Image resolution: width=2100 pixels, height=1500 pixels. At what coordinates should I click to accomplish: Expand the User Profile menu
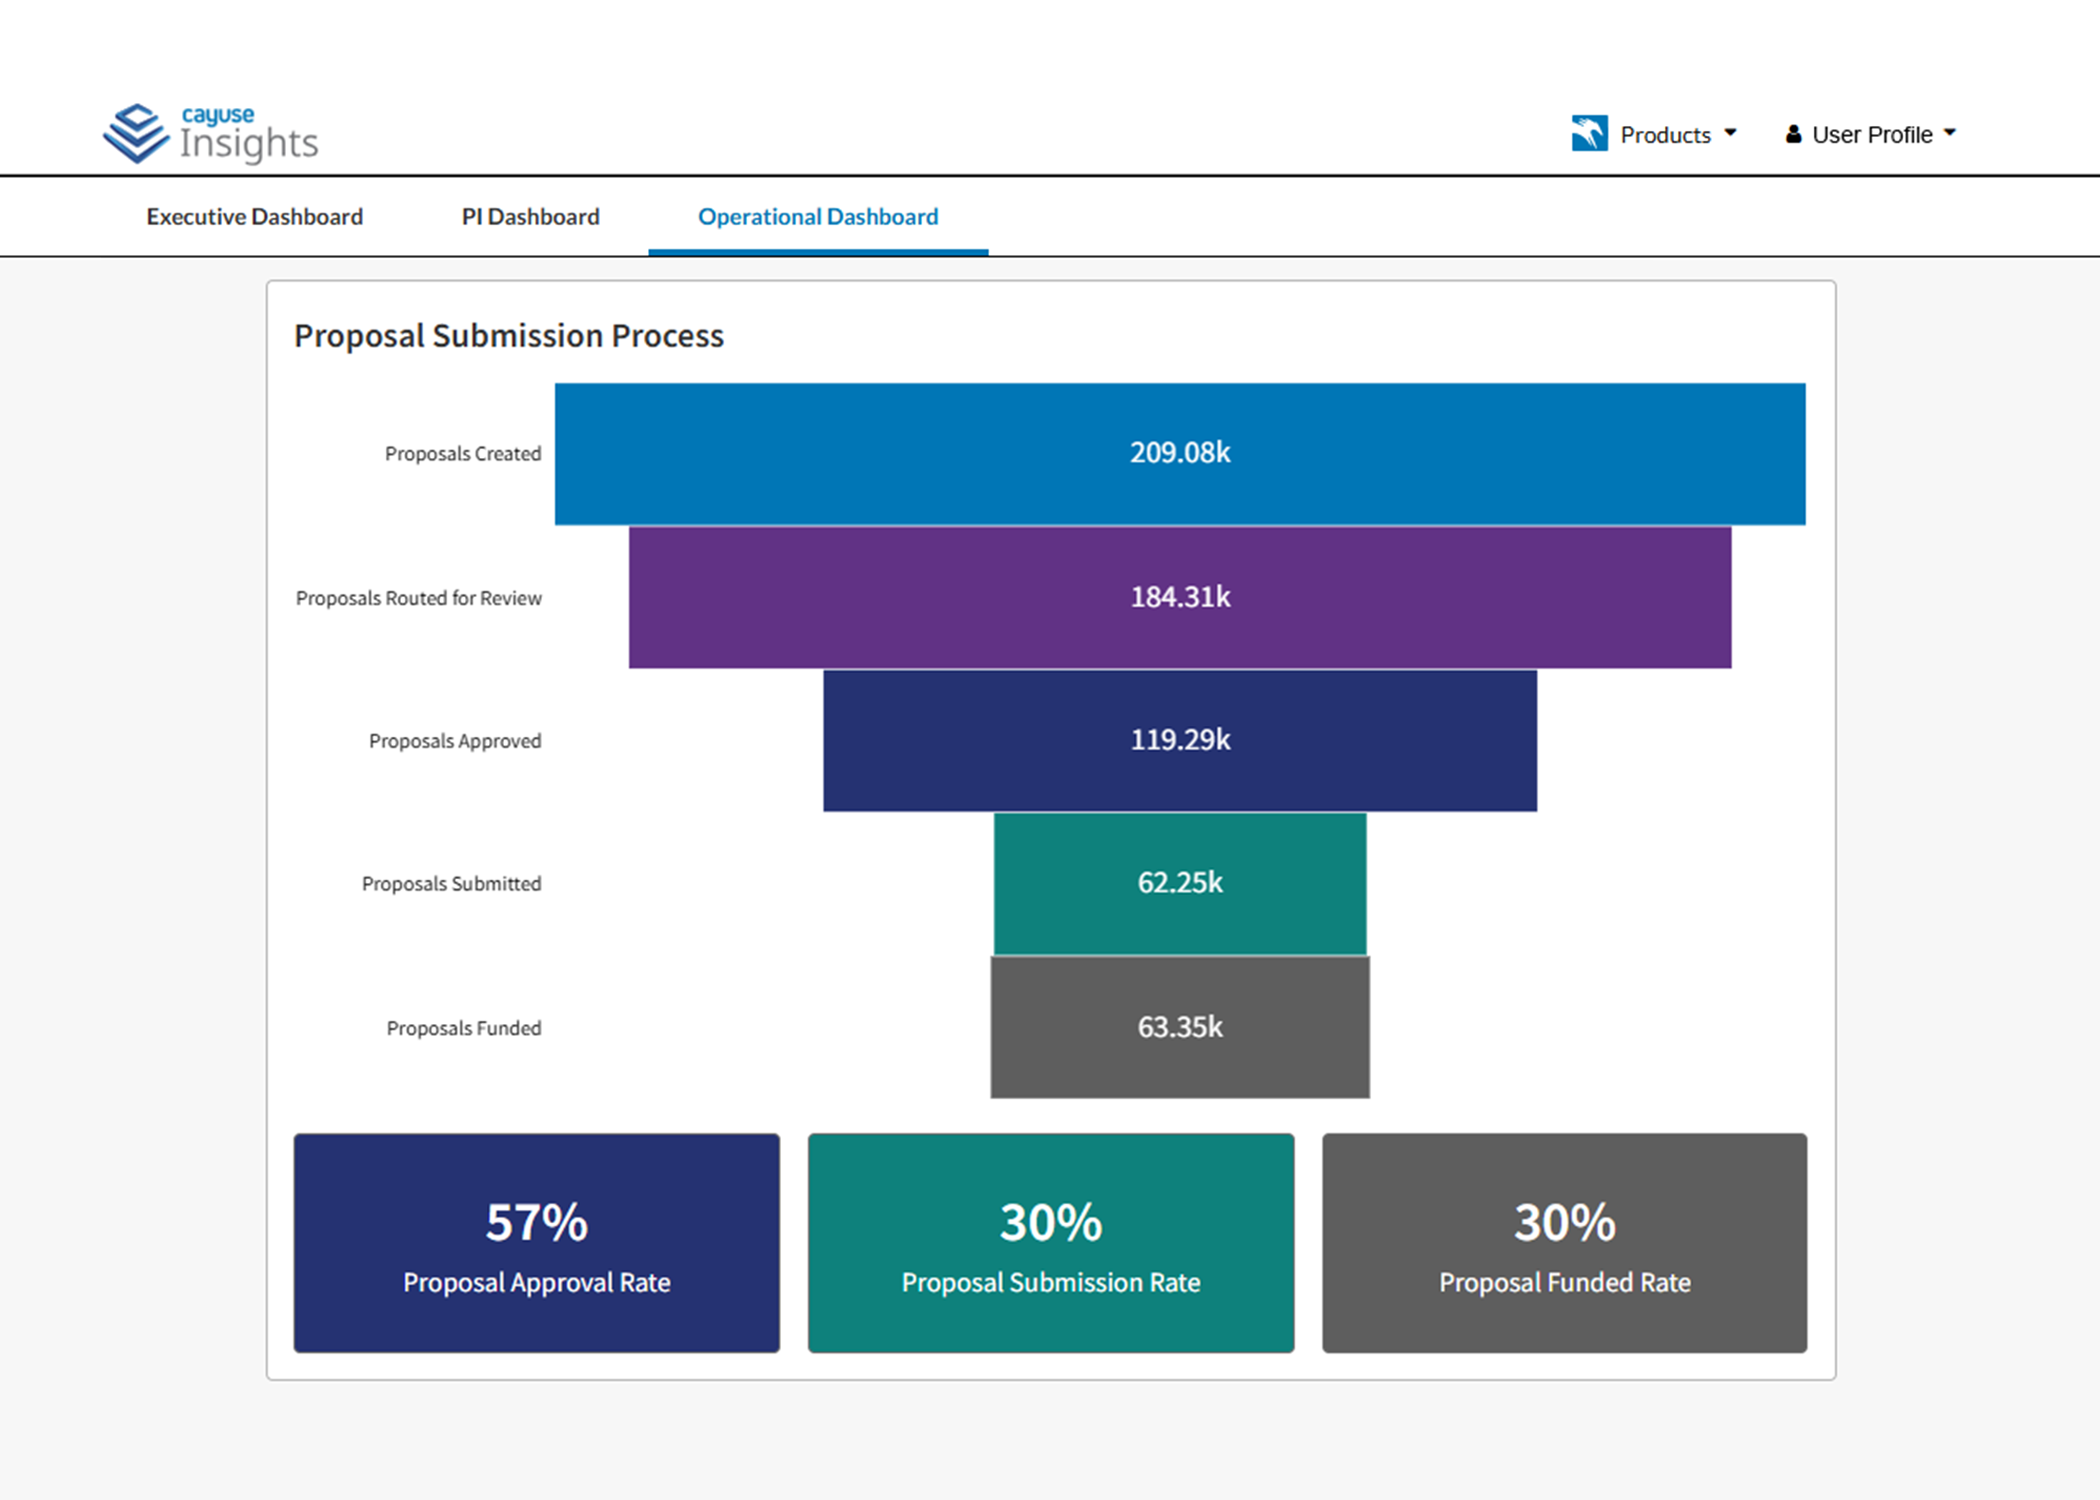coord(1875,133)
